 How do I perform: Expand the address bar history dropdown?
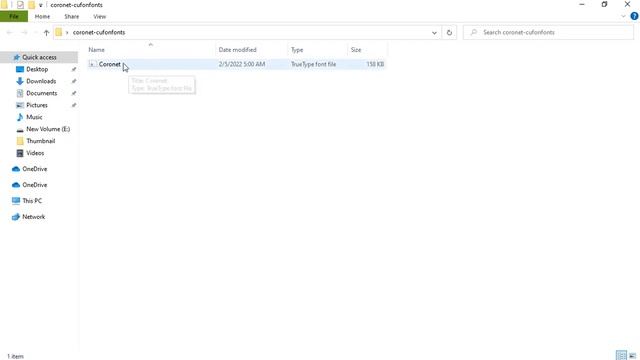tap(434, 33)
